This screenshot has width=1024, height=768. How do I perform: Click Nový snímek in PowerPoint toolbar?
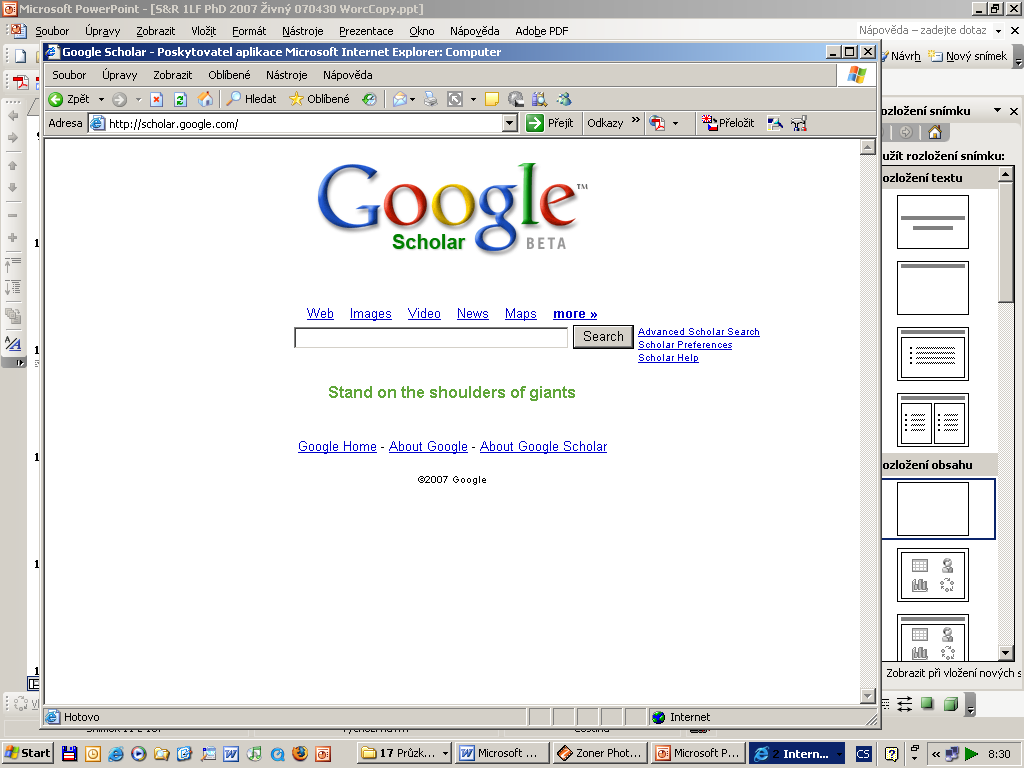968,56
